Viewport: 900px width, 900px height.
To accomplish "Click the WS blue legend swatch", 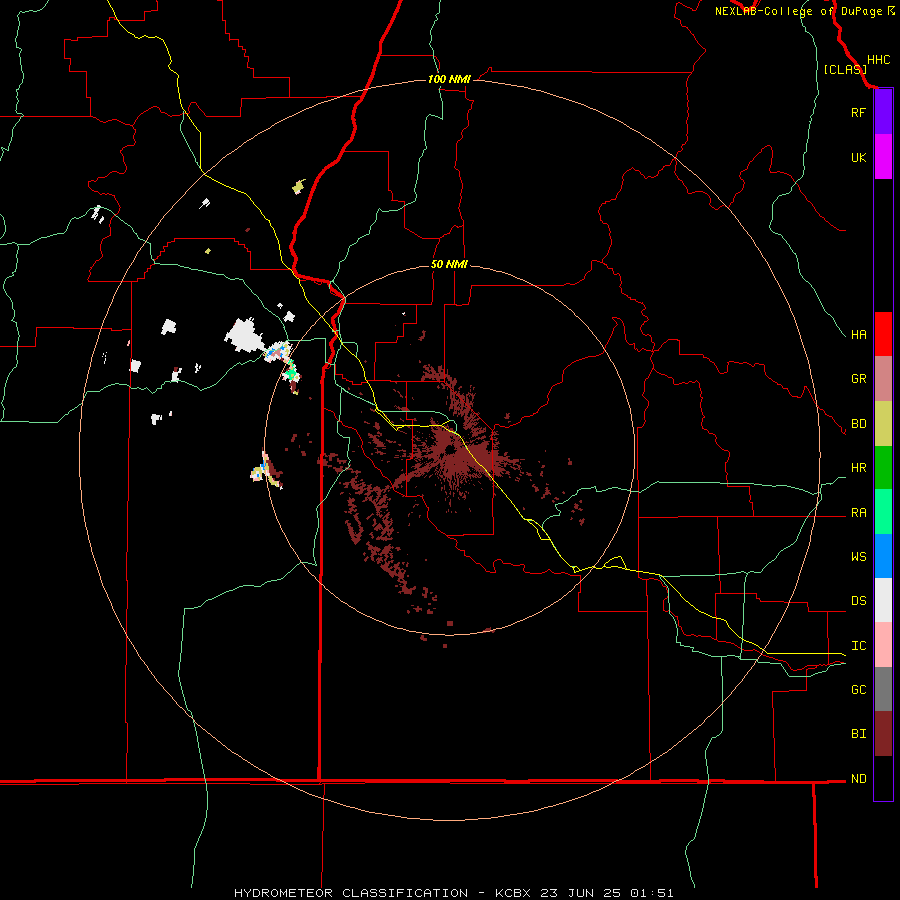I will coord(883,556).
